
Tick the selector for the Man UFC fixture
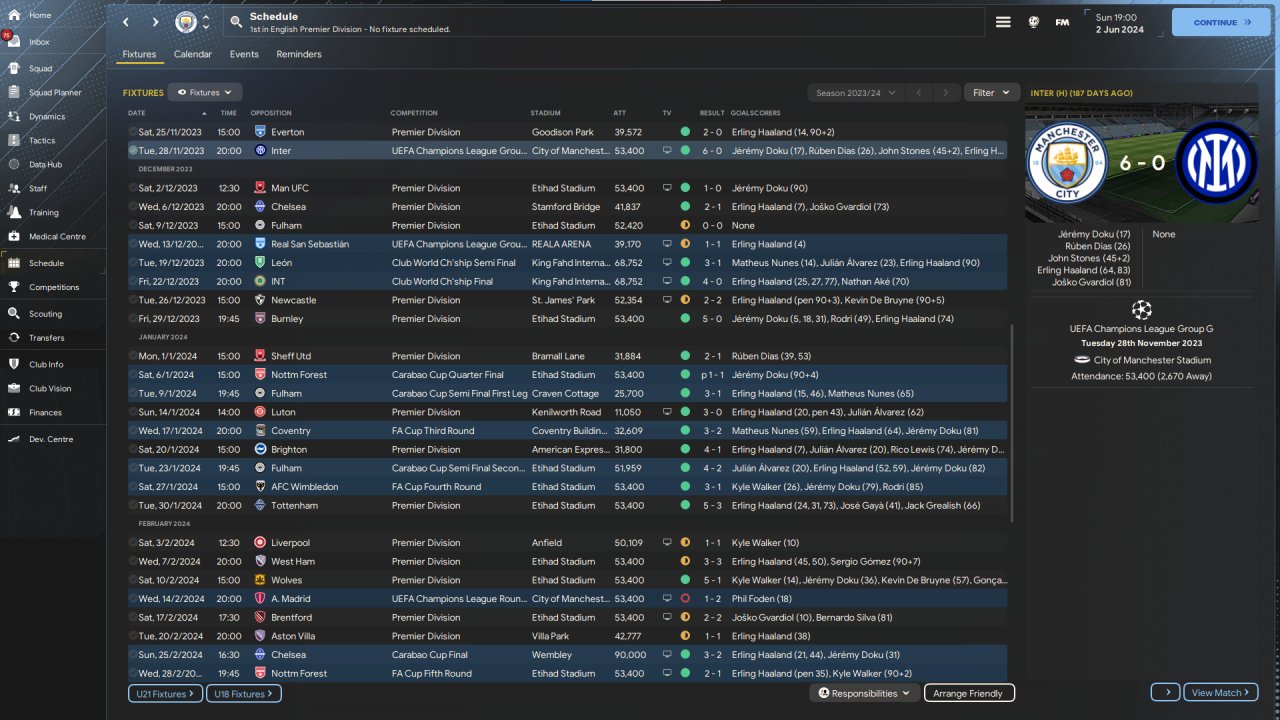[x=133, y=188]
